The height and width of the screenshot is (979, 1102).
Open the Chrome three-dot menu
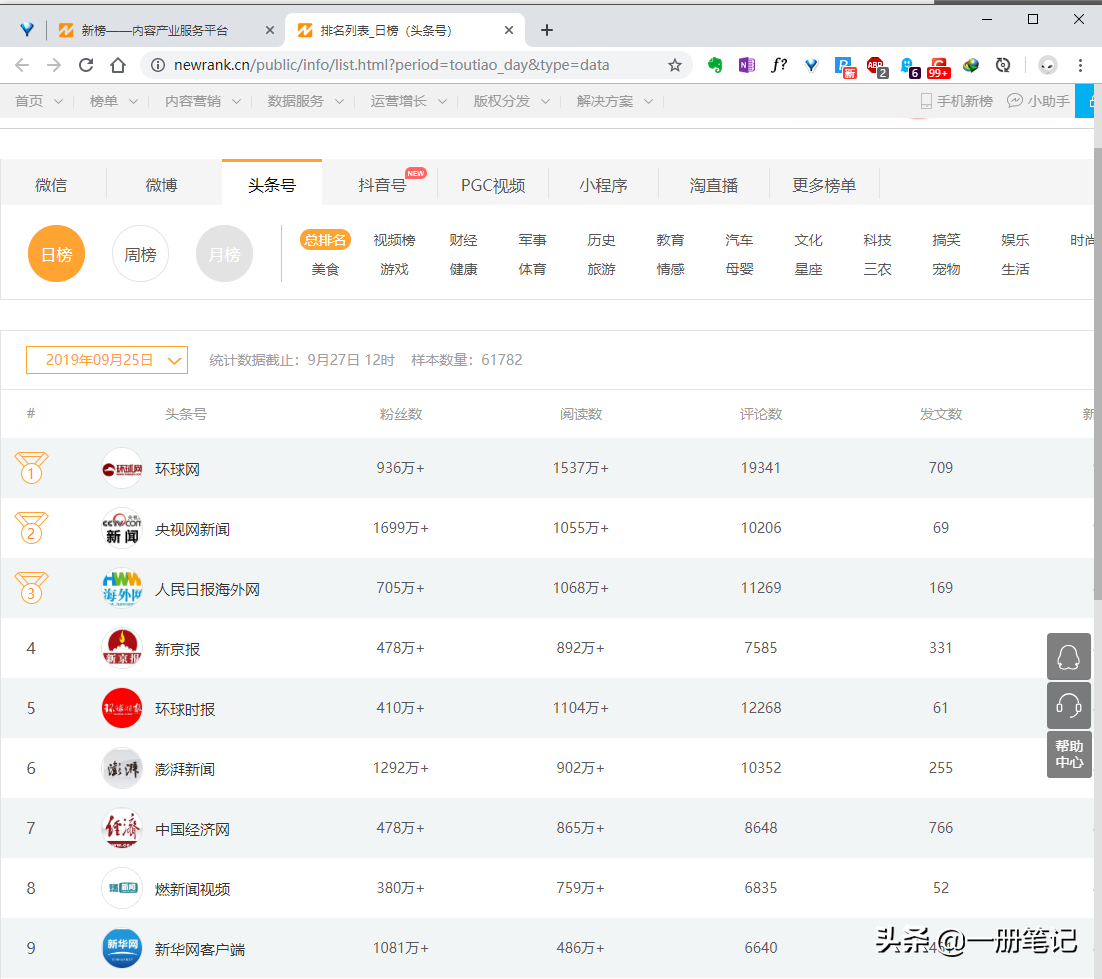[1080, 65]
